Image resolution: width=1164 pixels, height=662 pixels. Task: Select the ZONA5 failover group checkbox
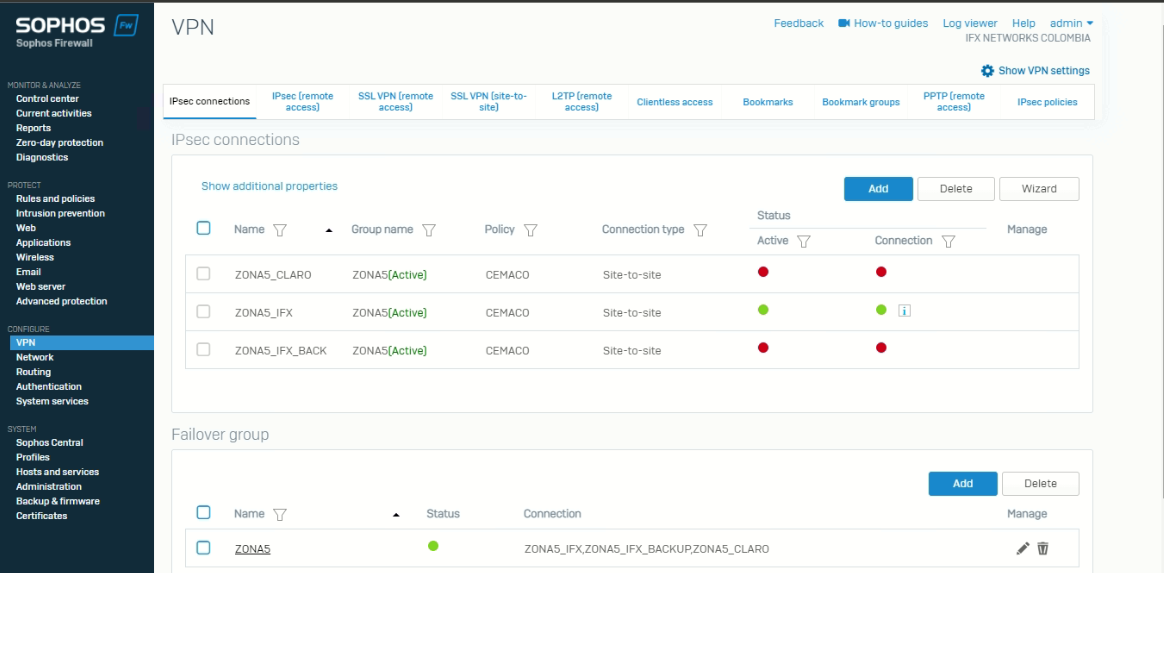[204, 548]
